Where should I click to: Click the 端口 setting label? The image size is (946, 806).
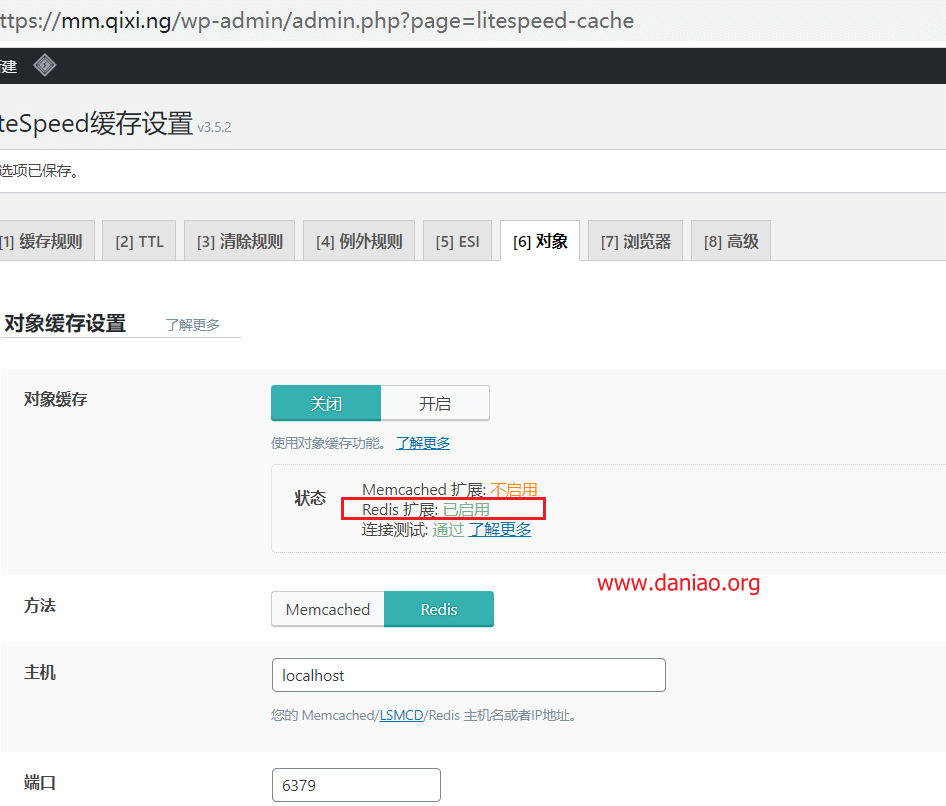pos(40,782)
